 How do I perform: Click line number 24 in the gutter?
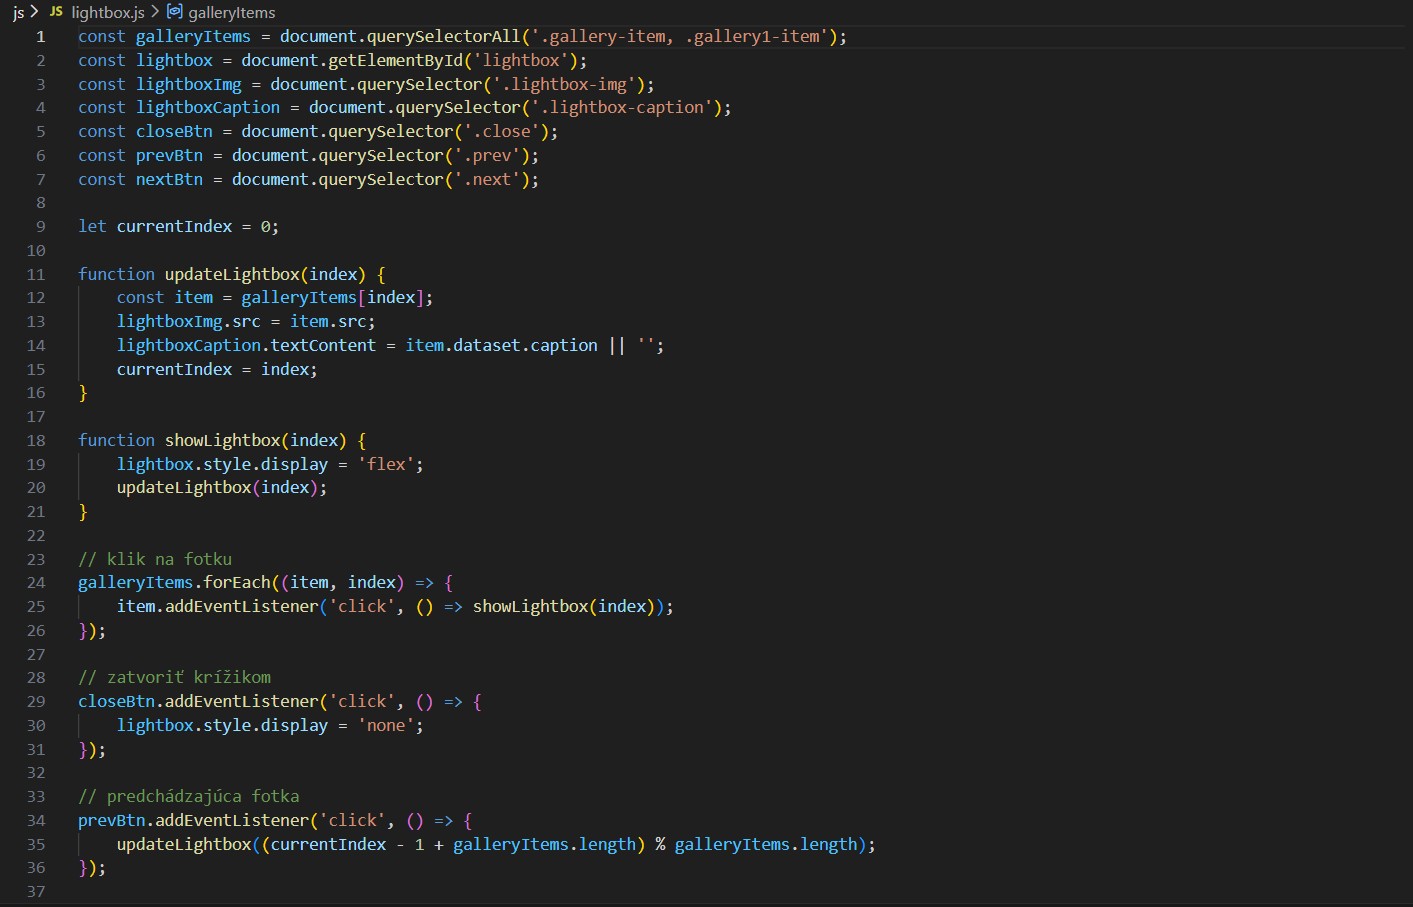coord(36,583)
